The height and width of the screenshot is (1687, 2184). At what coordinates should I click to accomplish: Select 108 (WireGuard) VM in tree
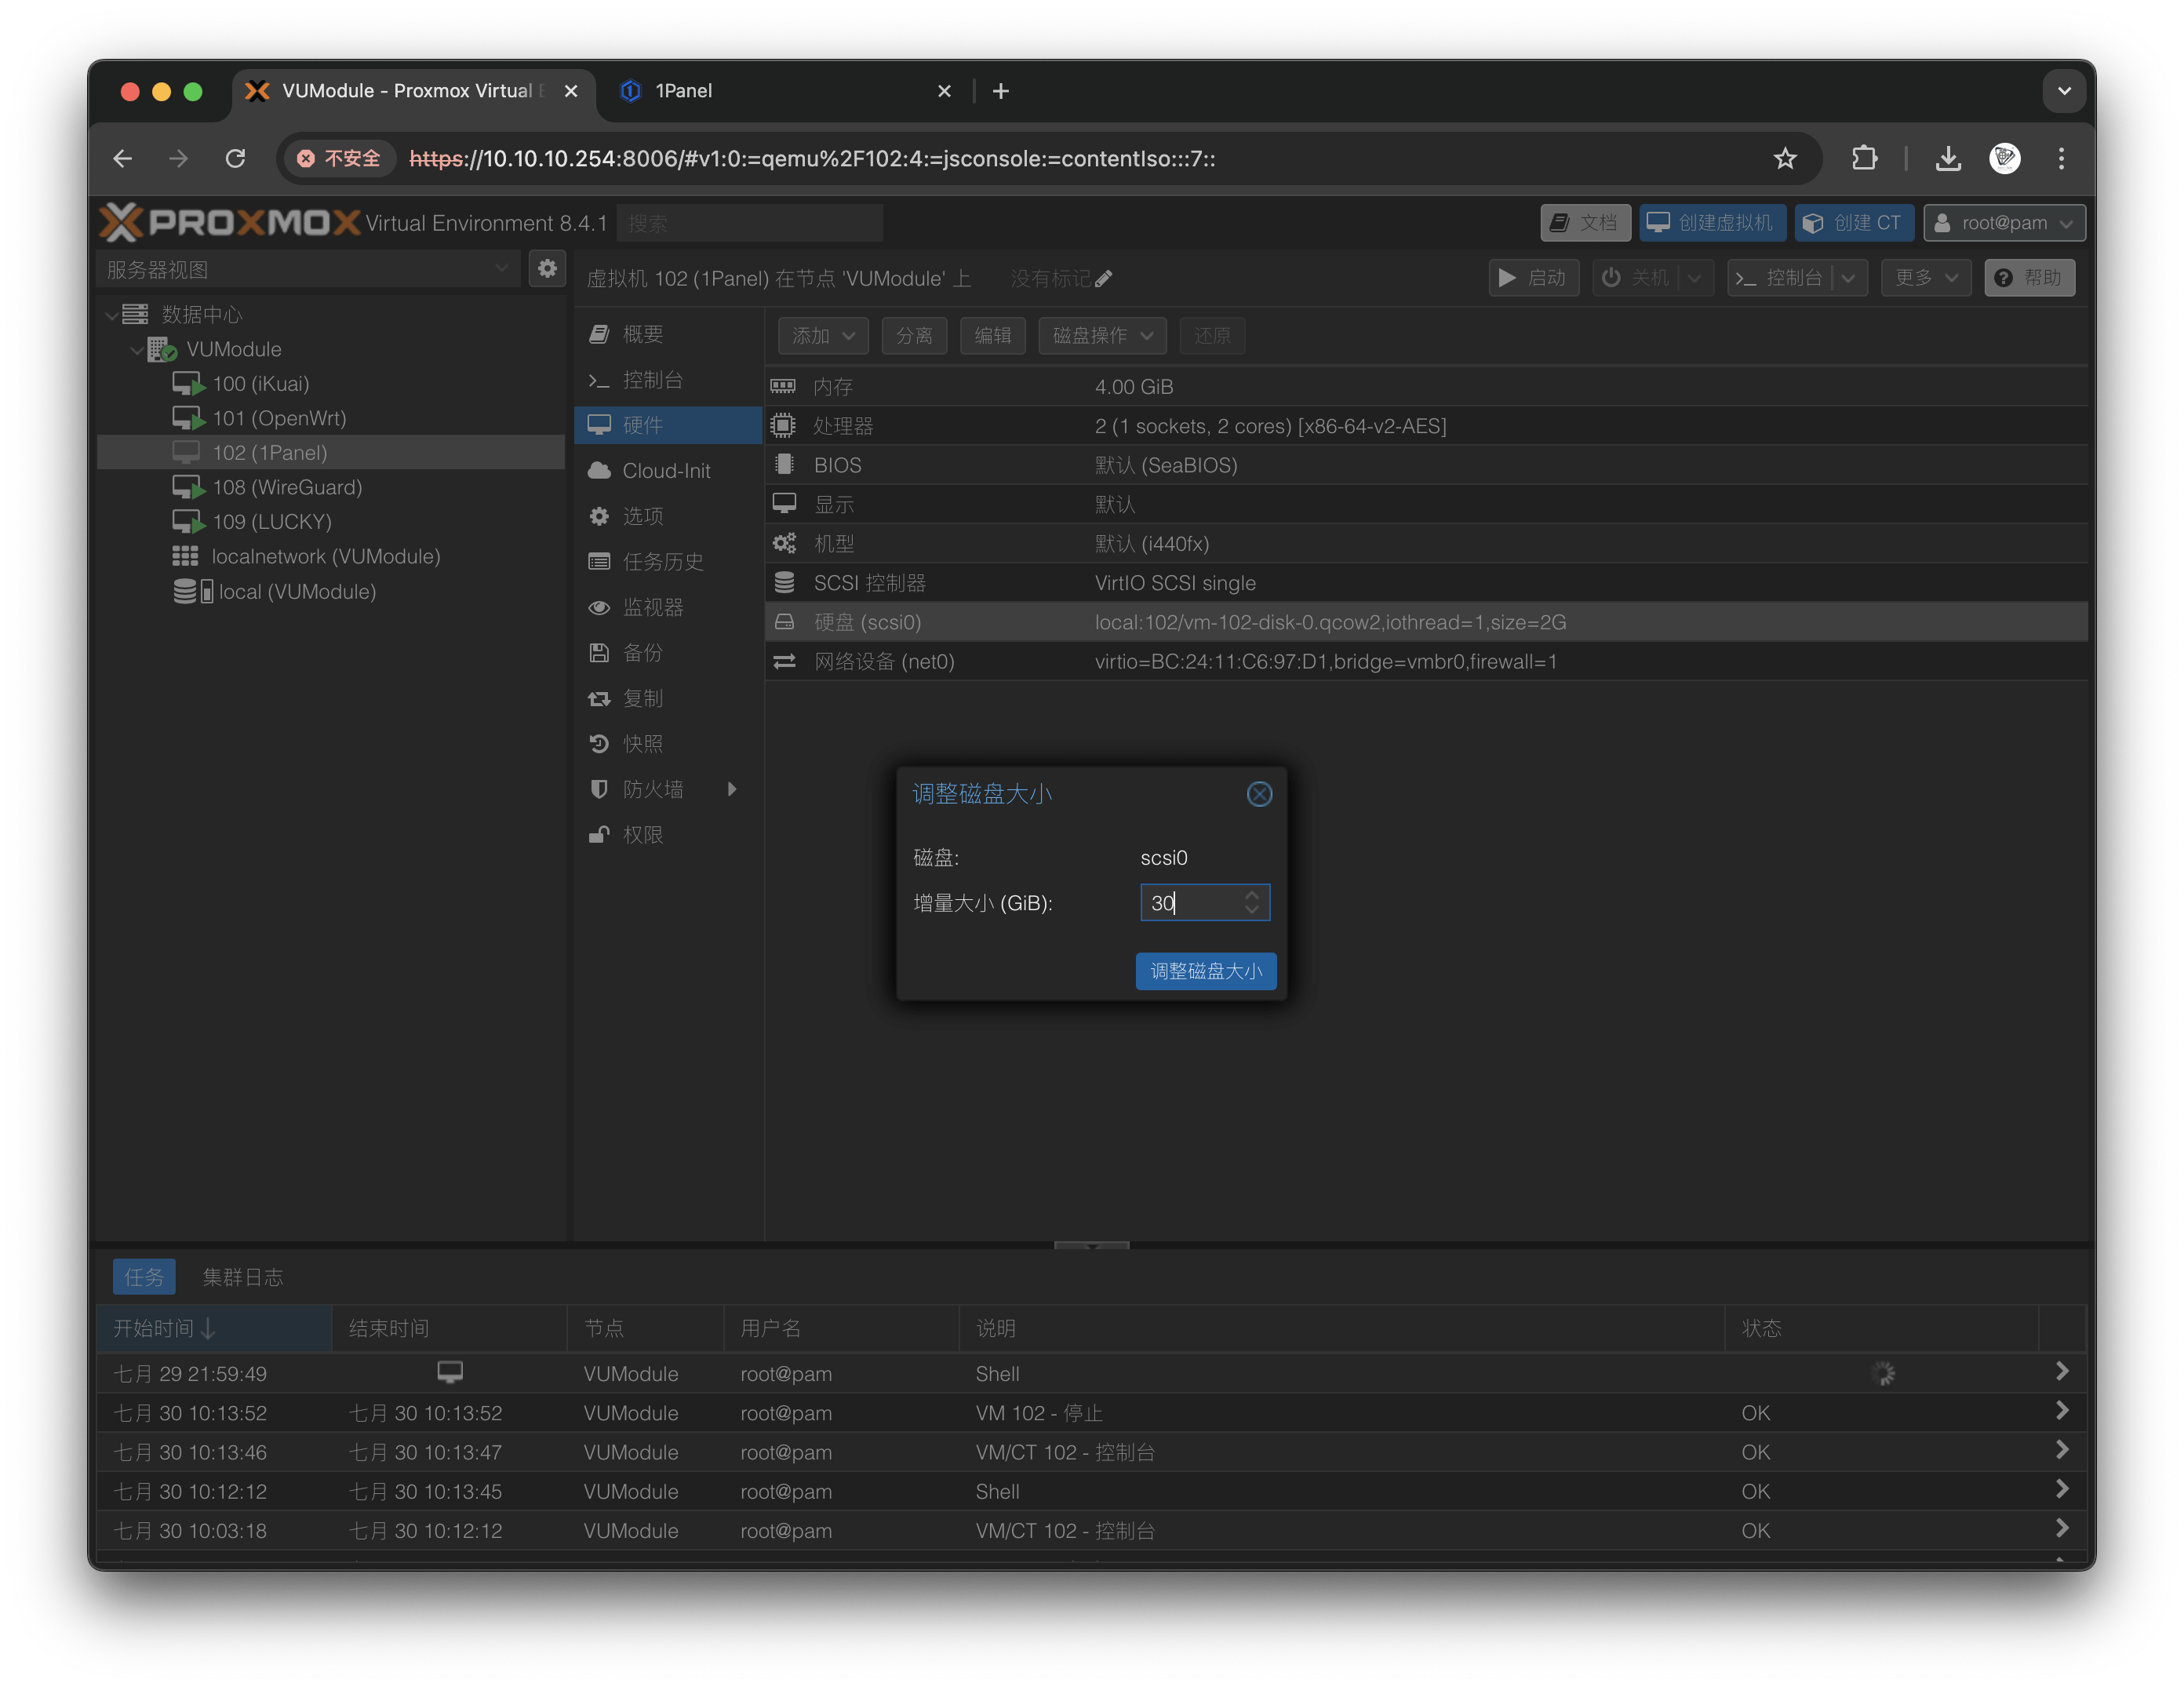coord(286,487)
